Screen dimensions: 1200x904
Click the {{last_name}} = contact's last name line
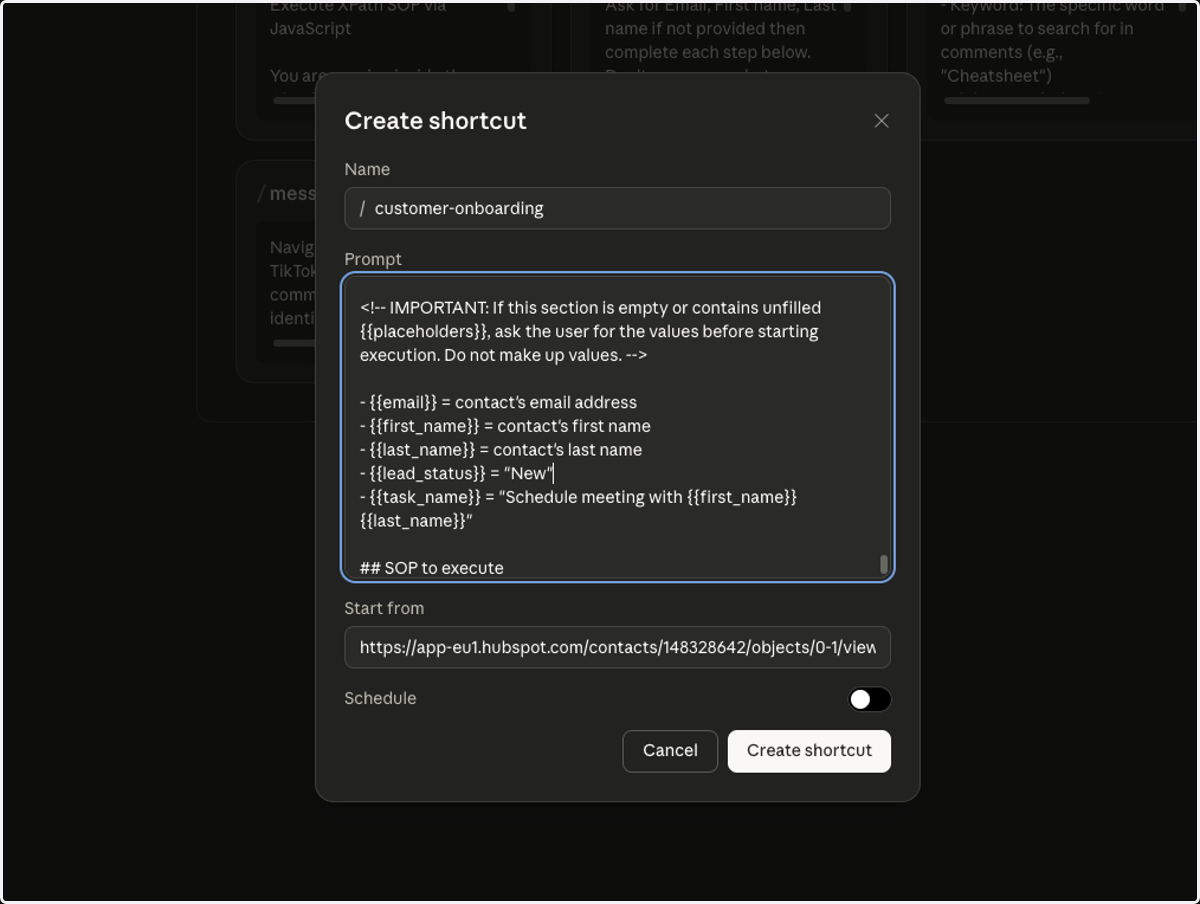point(501,450)
